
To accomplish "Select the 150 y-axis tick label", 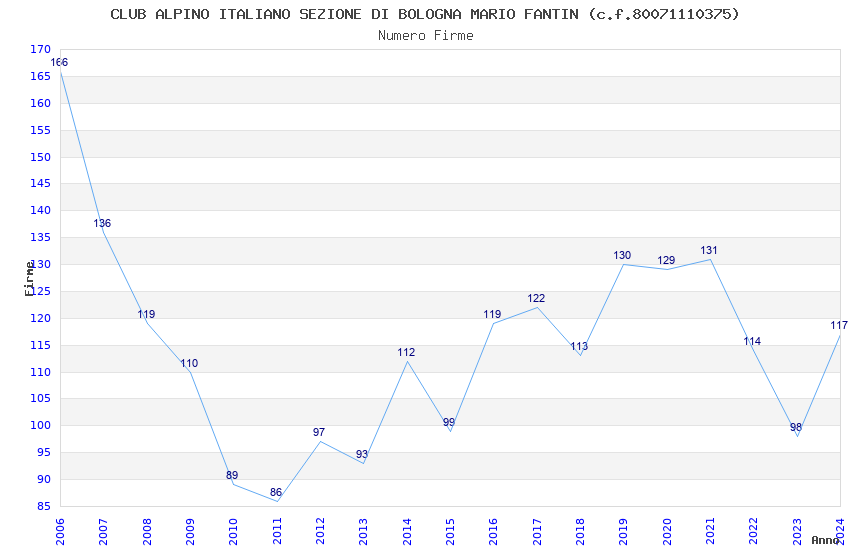I will click(41, 157).
